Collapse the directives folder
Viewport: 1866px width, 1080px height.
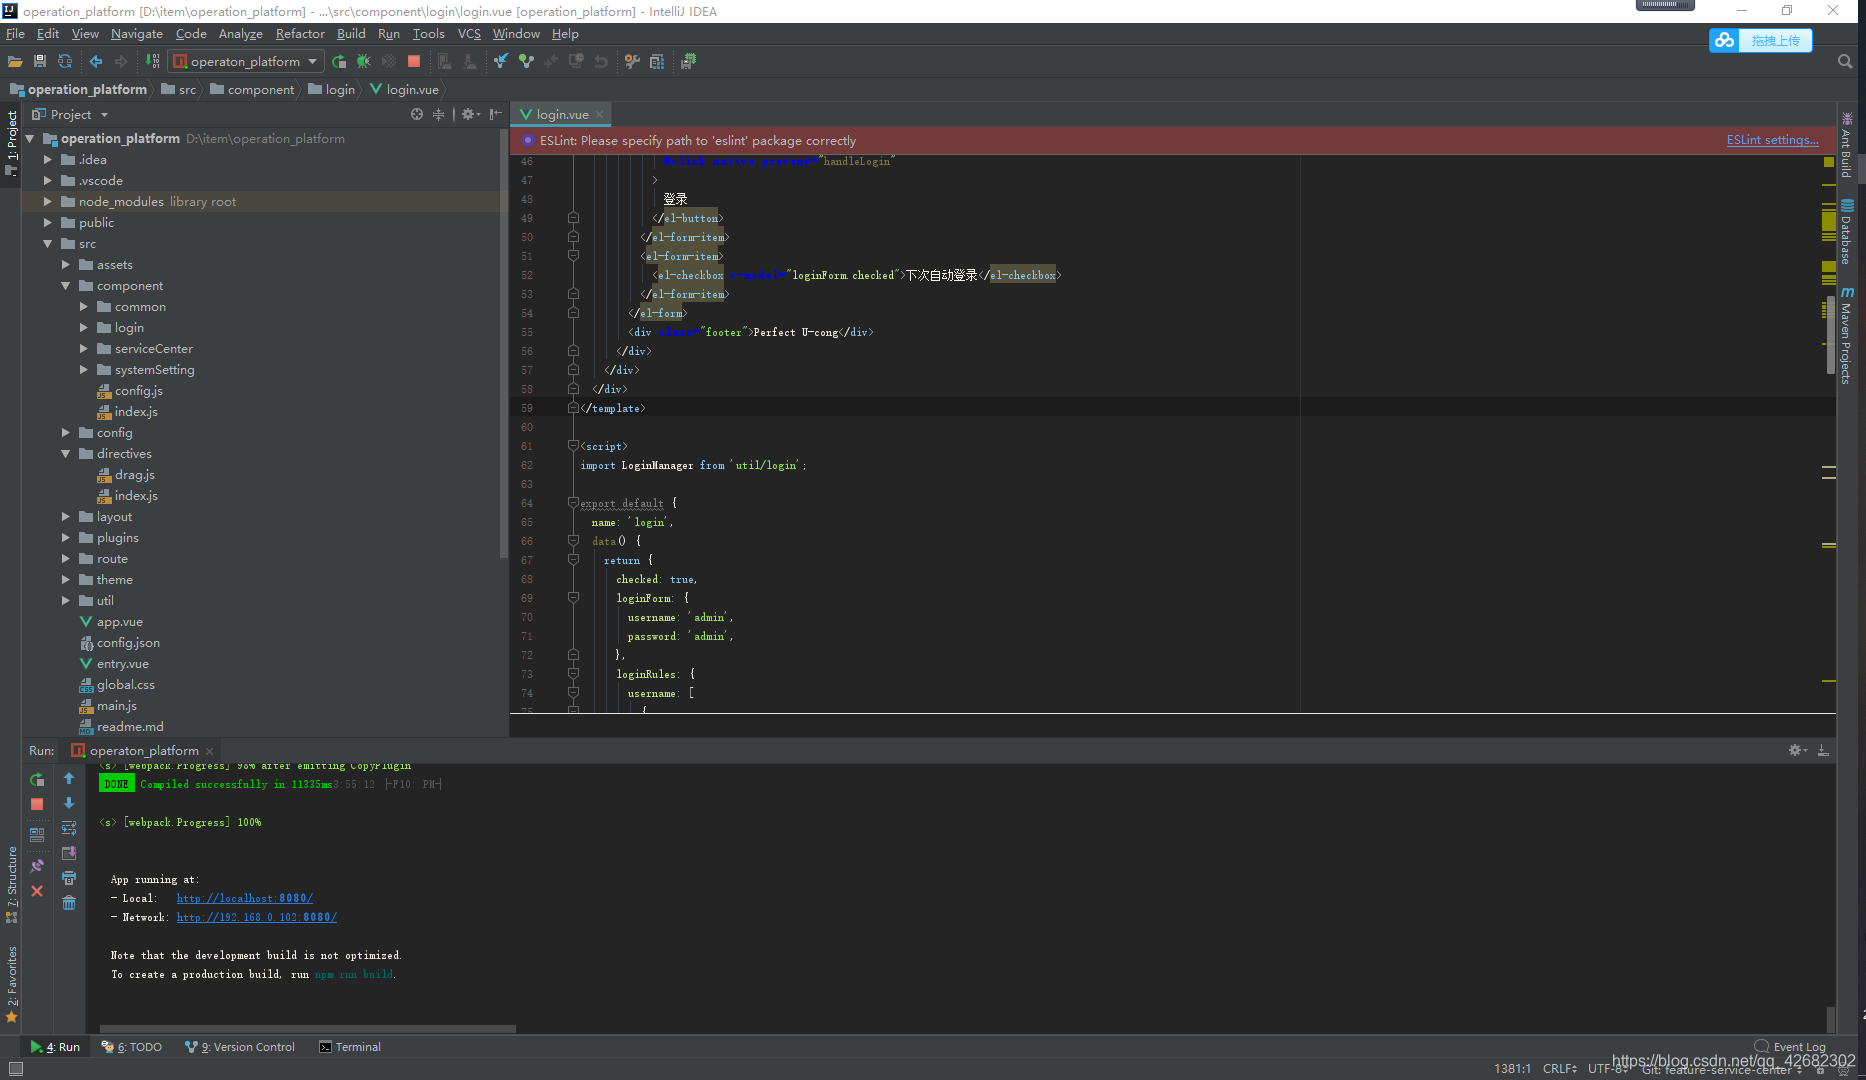pyautogui.click(x=65, y=453)
